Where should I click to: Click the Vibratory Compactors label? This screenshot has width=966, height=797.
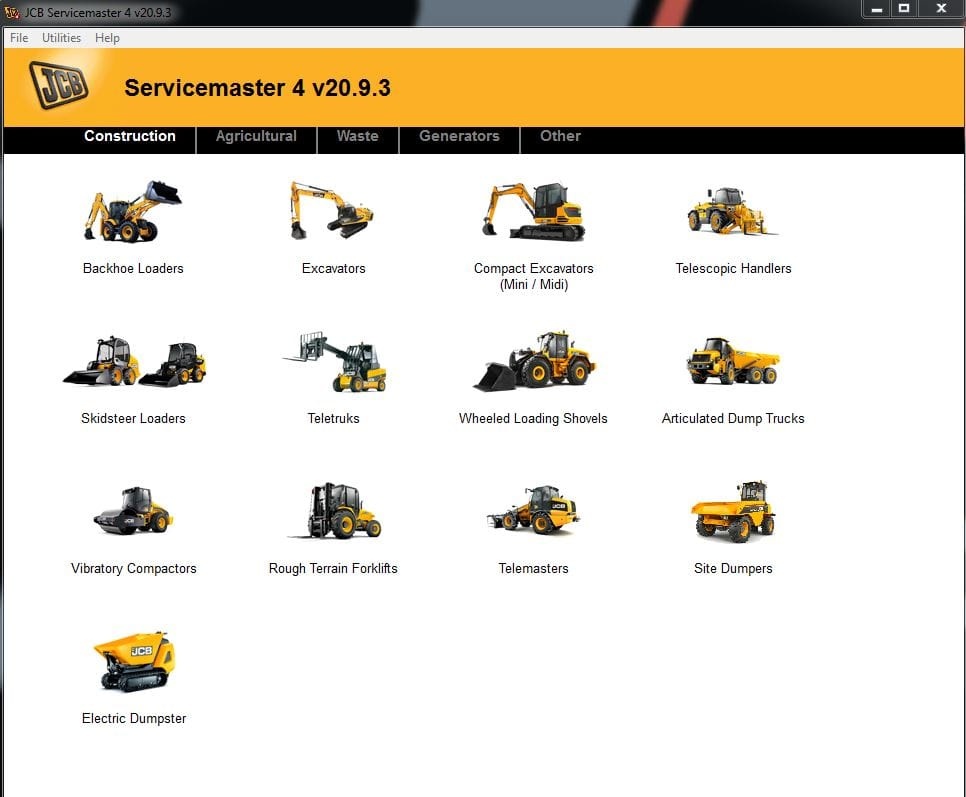click(x=134, y=568)
